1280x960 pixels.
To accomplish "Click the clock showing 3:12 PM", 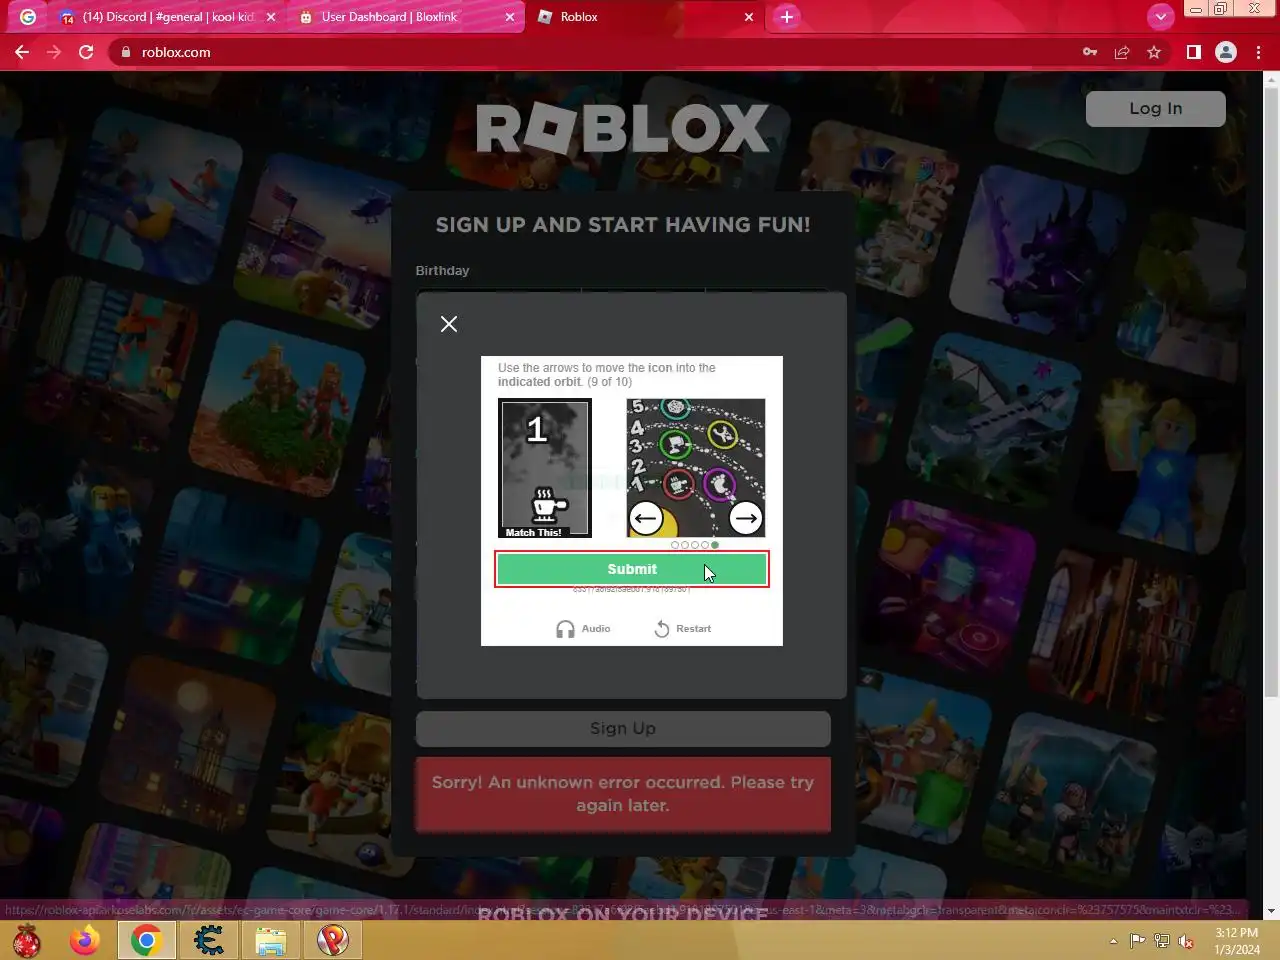I will click(1237, 941).
